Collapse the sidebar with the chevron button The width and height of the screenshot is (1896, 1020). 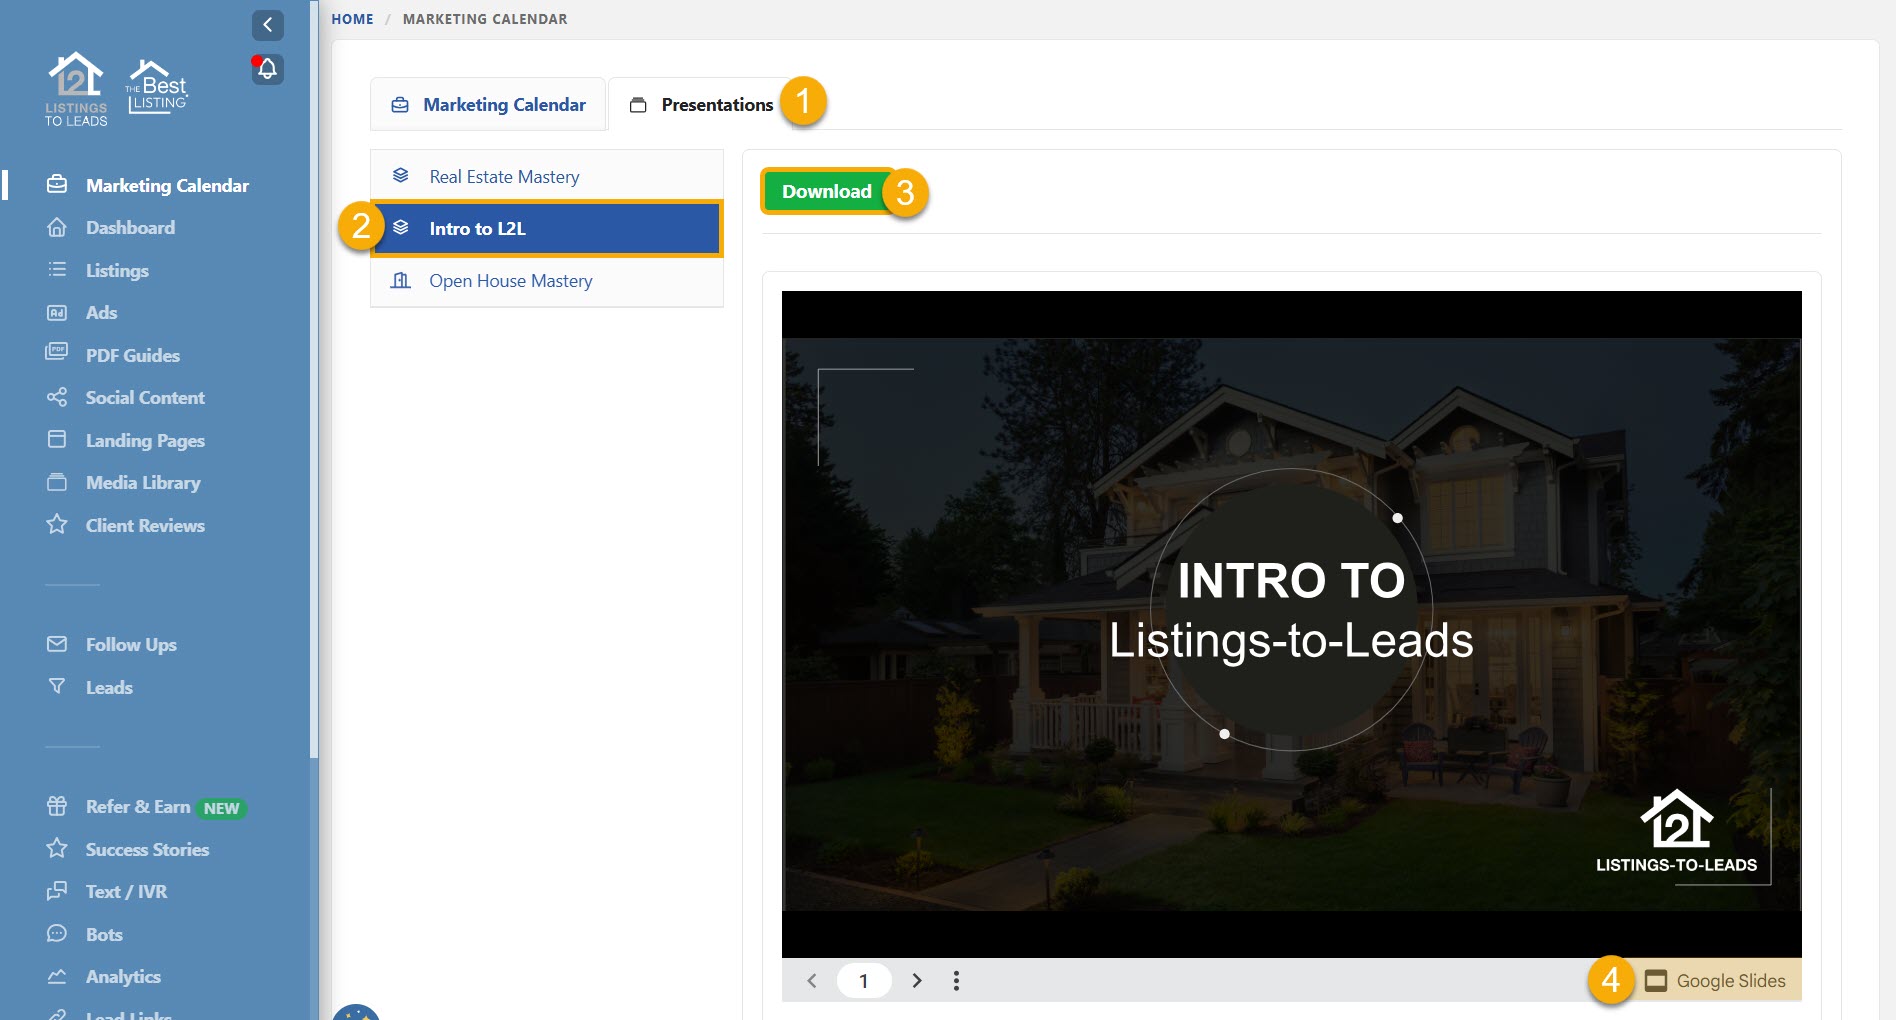pos(267,25)
